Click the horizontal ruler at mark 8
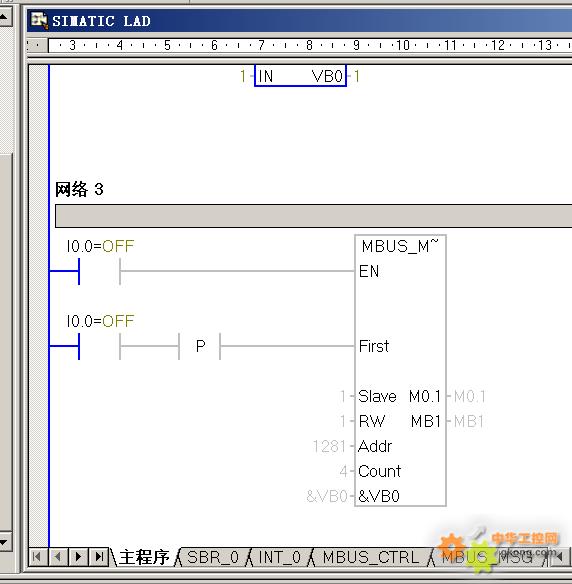Image resolution: width=572 pixels, height=584 pixels. pyautogui.click(x=309, y=45)
